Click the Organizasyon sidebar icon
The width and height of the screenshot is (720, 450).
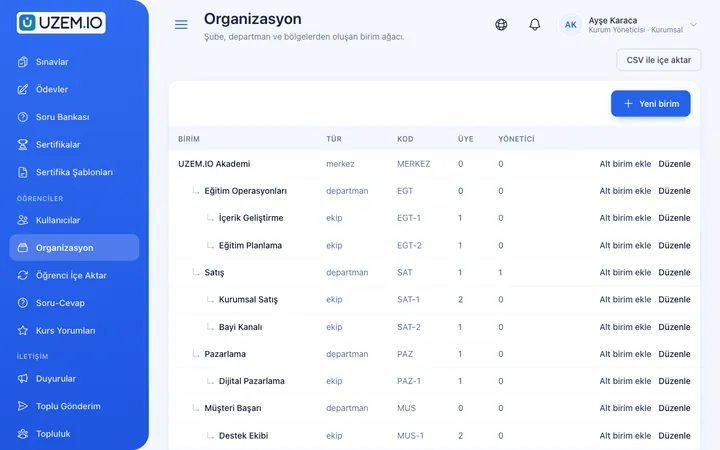[22, 248]
